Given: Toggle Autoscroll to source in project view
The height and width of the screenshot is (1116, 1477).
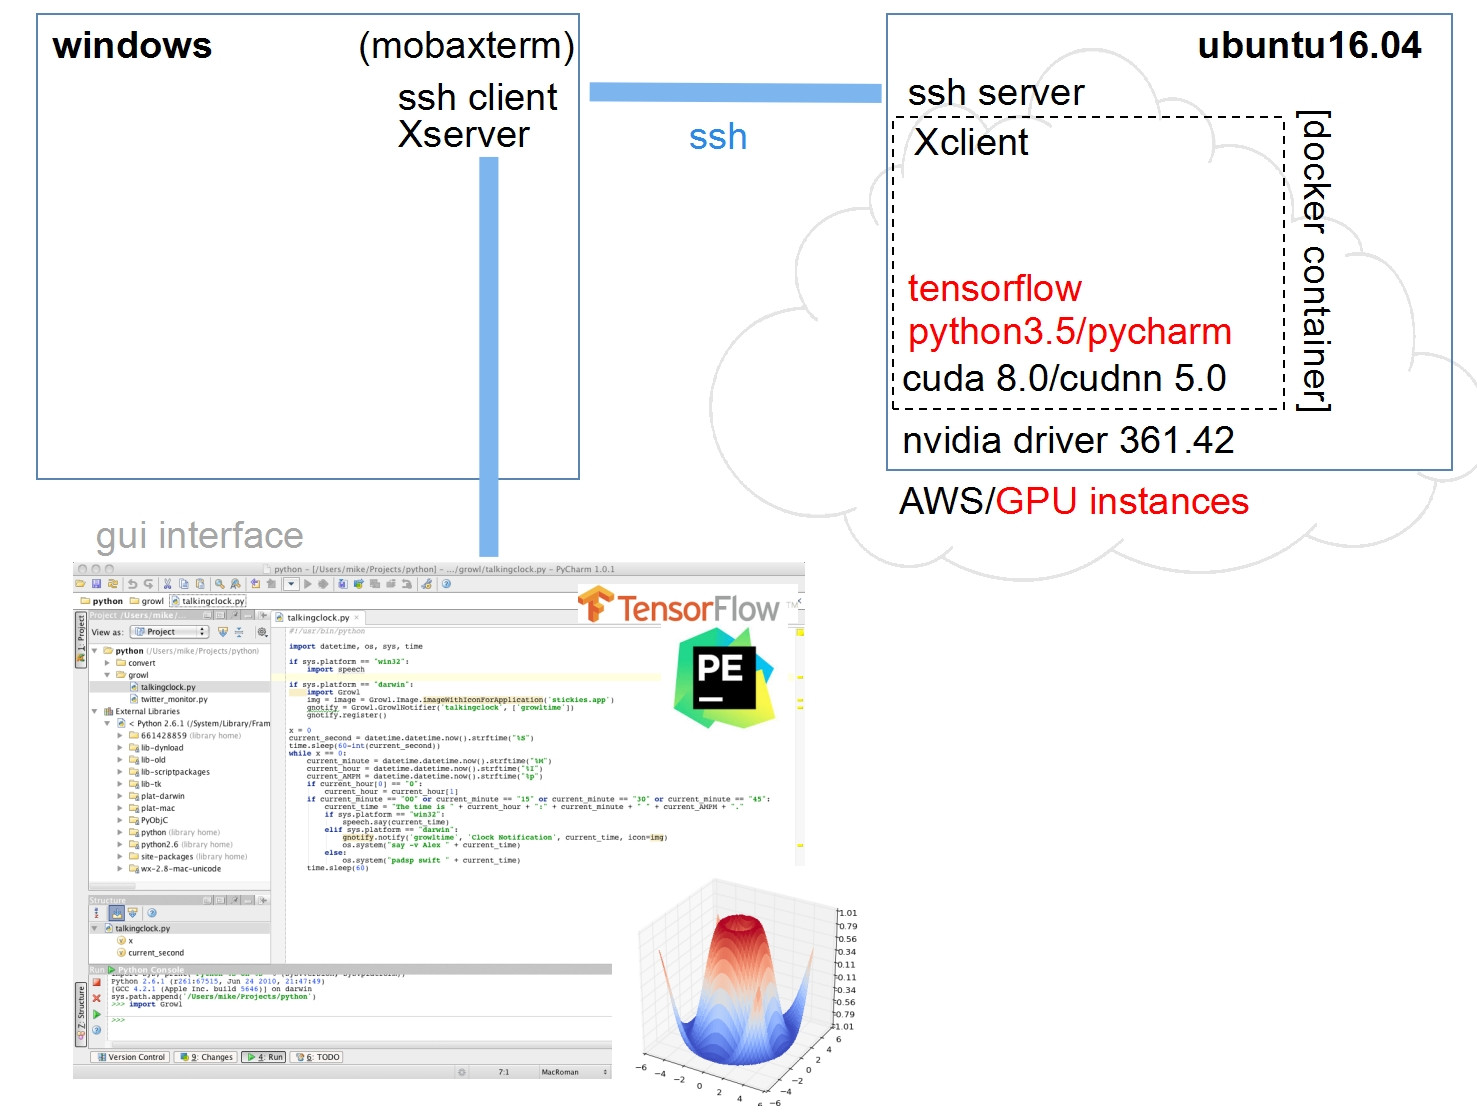Looking at the screenshot, I should pyautogui.click(x=223, y=632).
